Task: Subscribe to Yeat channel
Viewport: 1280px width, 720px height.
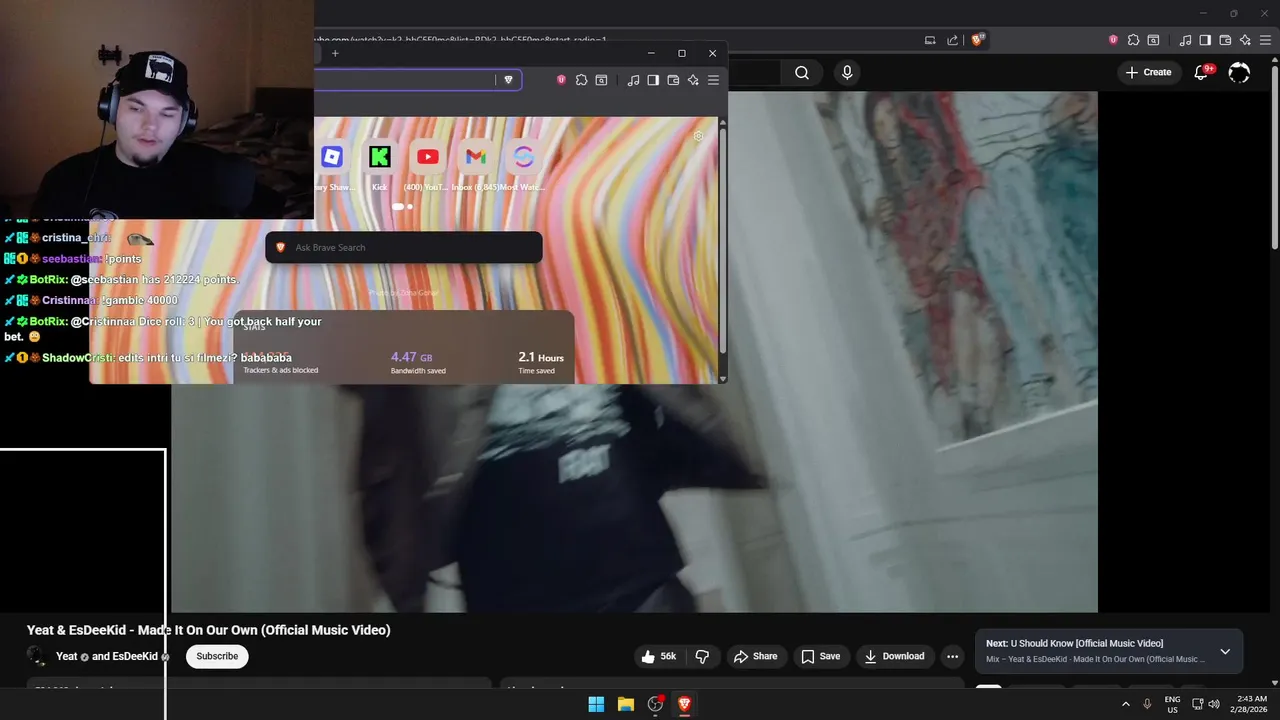Action: [x=217, y=656]
